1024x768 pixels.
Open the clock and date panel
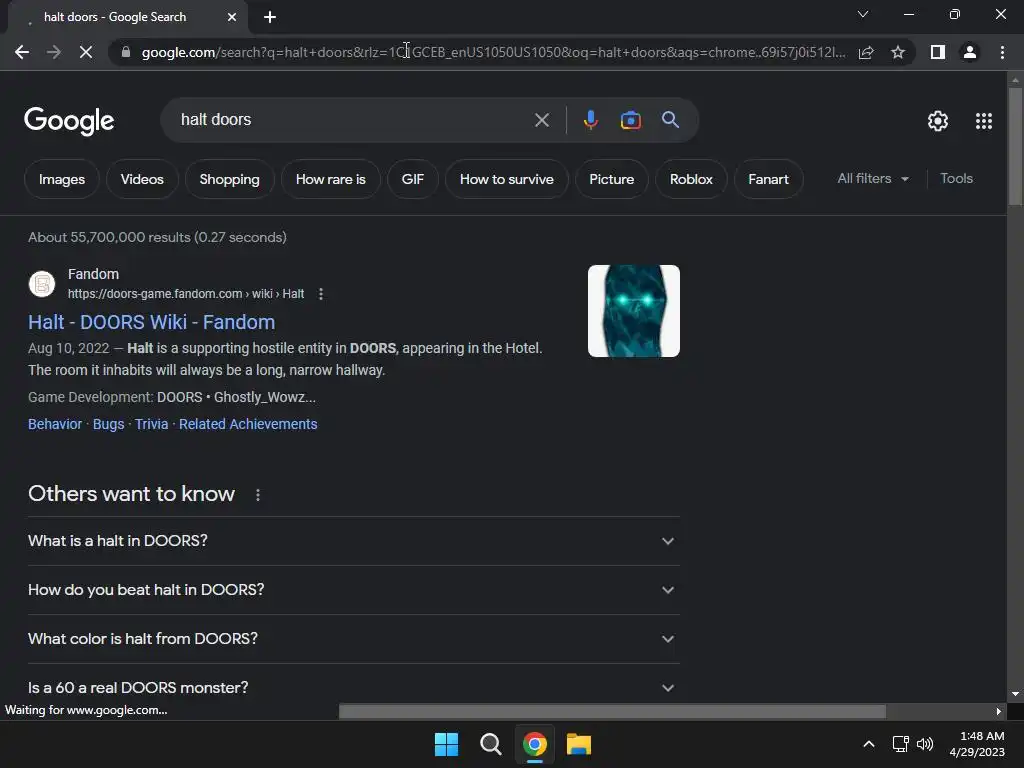(977, 744)
